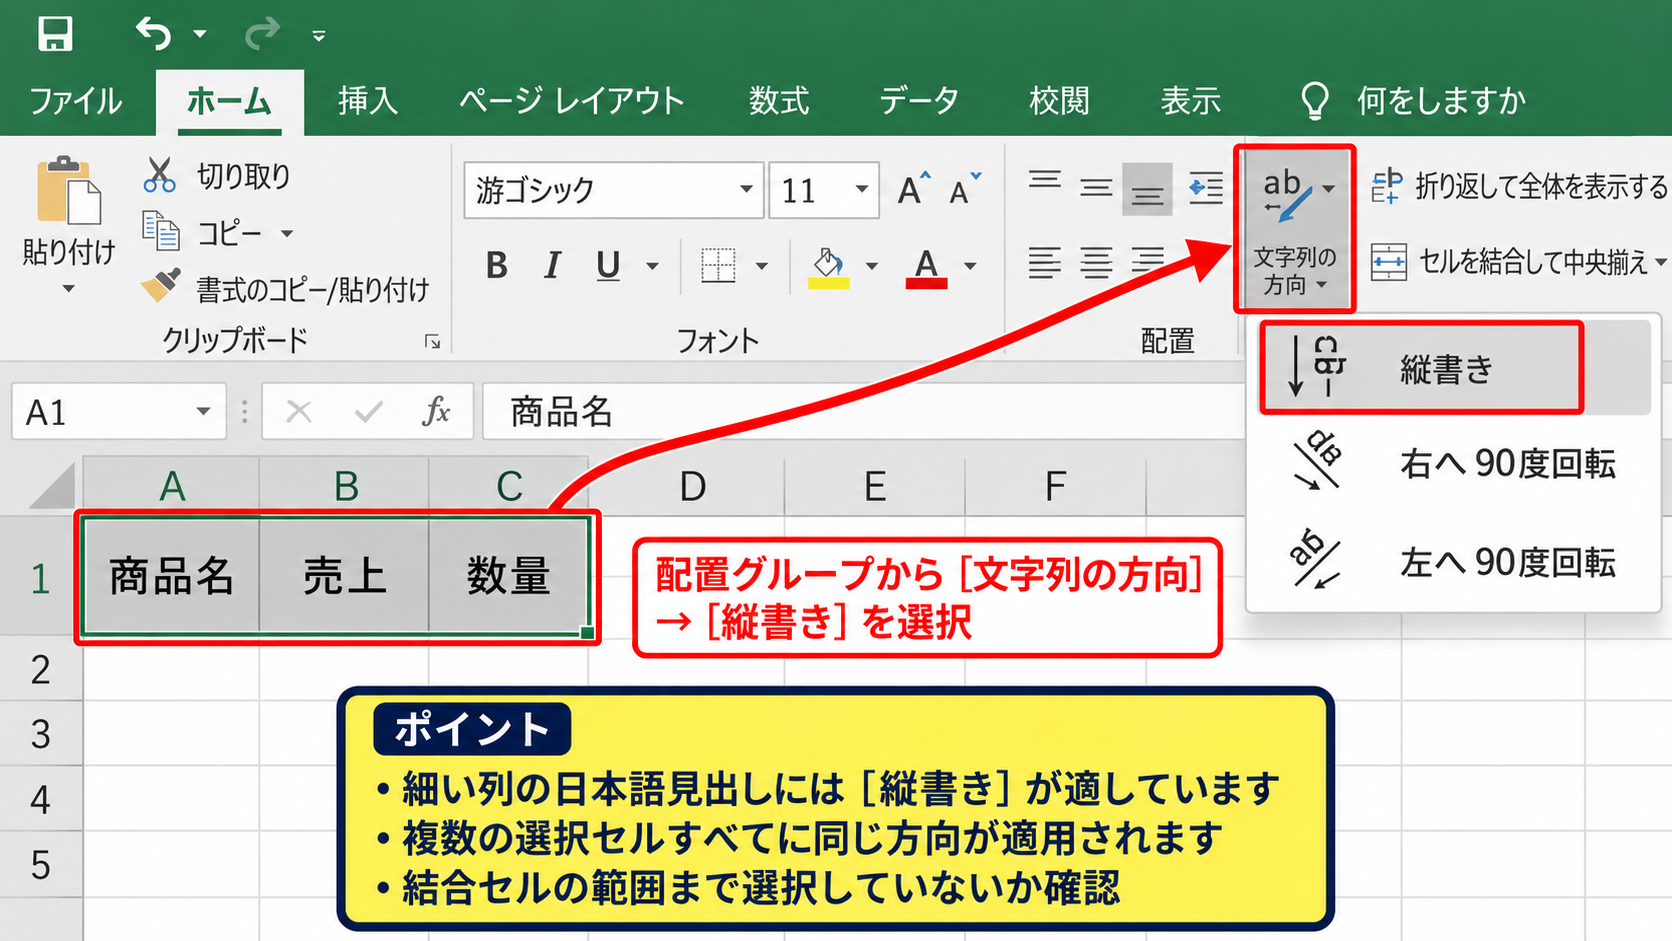Screen dimensions: 1672x941
Task: Click the Save icon in quick access toolbar
Action: point(55,34)
